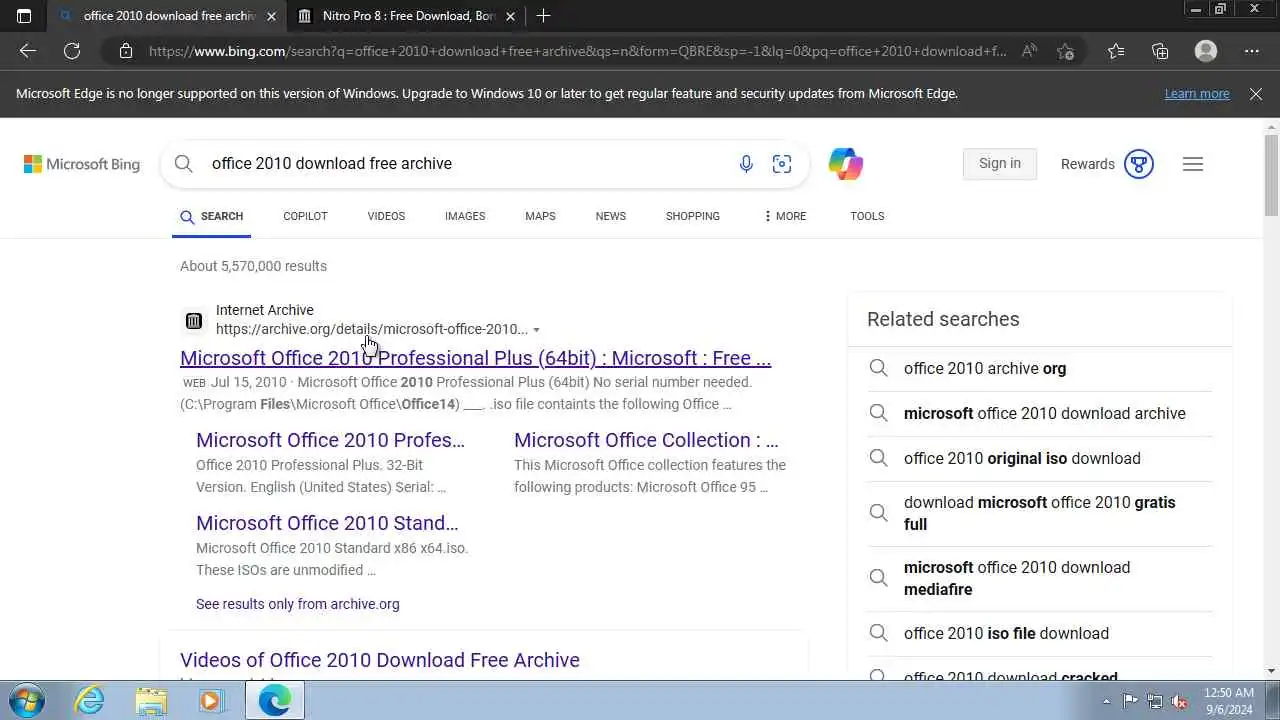Open the Bing hamburger menu
The width and height of the screenshot is (1280, 720).
[1193, 164]
